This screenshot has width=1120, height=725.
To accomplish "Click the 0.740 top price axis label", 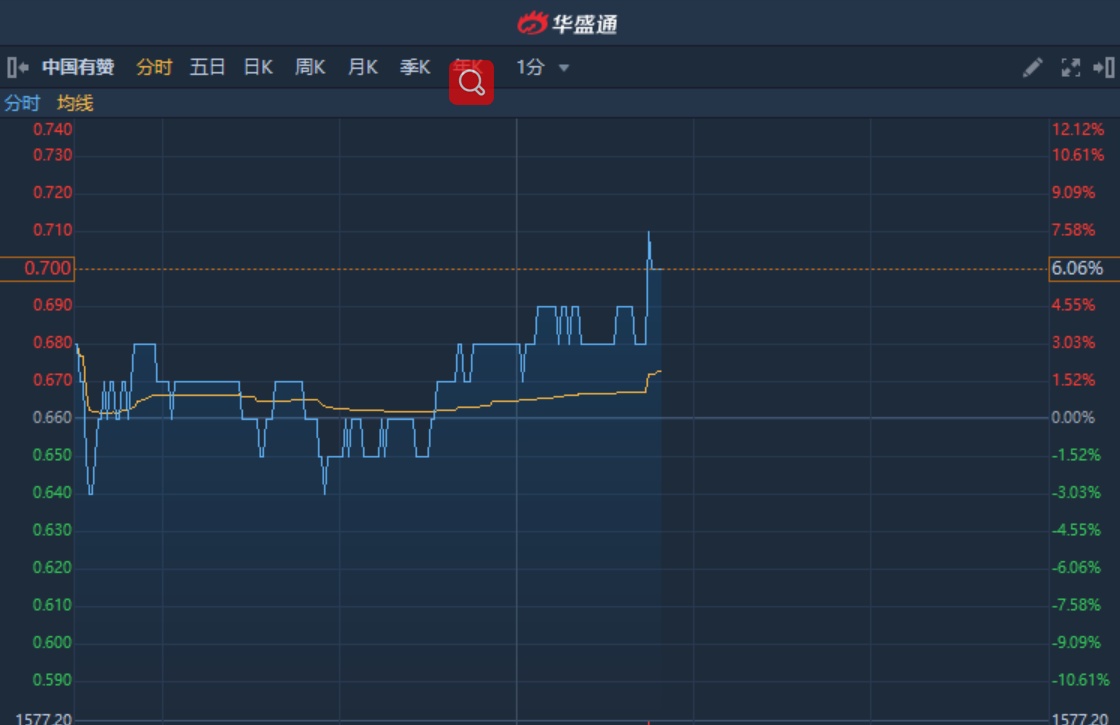I will (x=52, y=129).
